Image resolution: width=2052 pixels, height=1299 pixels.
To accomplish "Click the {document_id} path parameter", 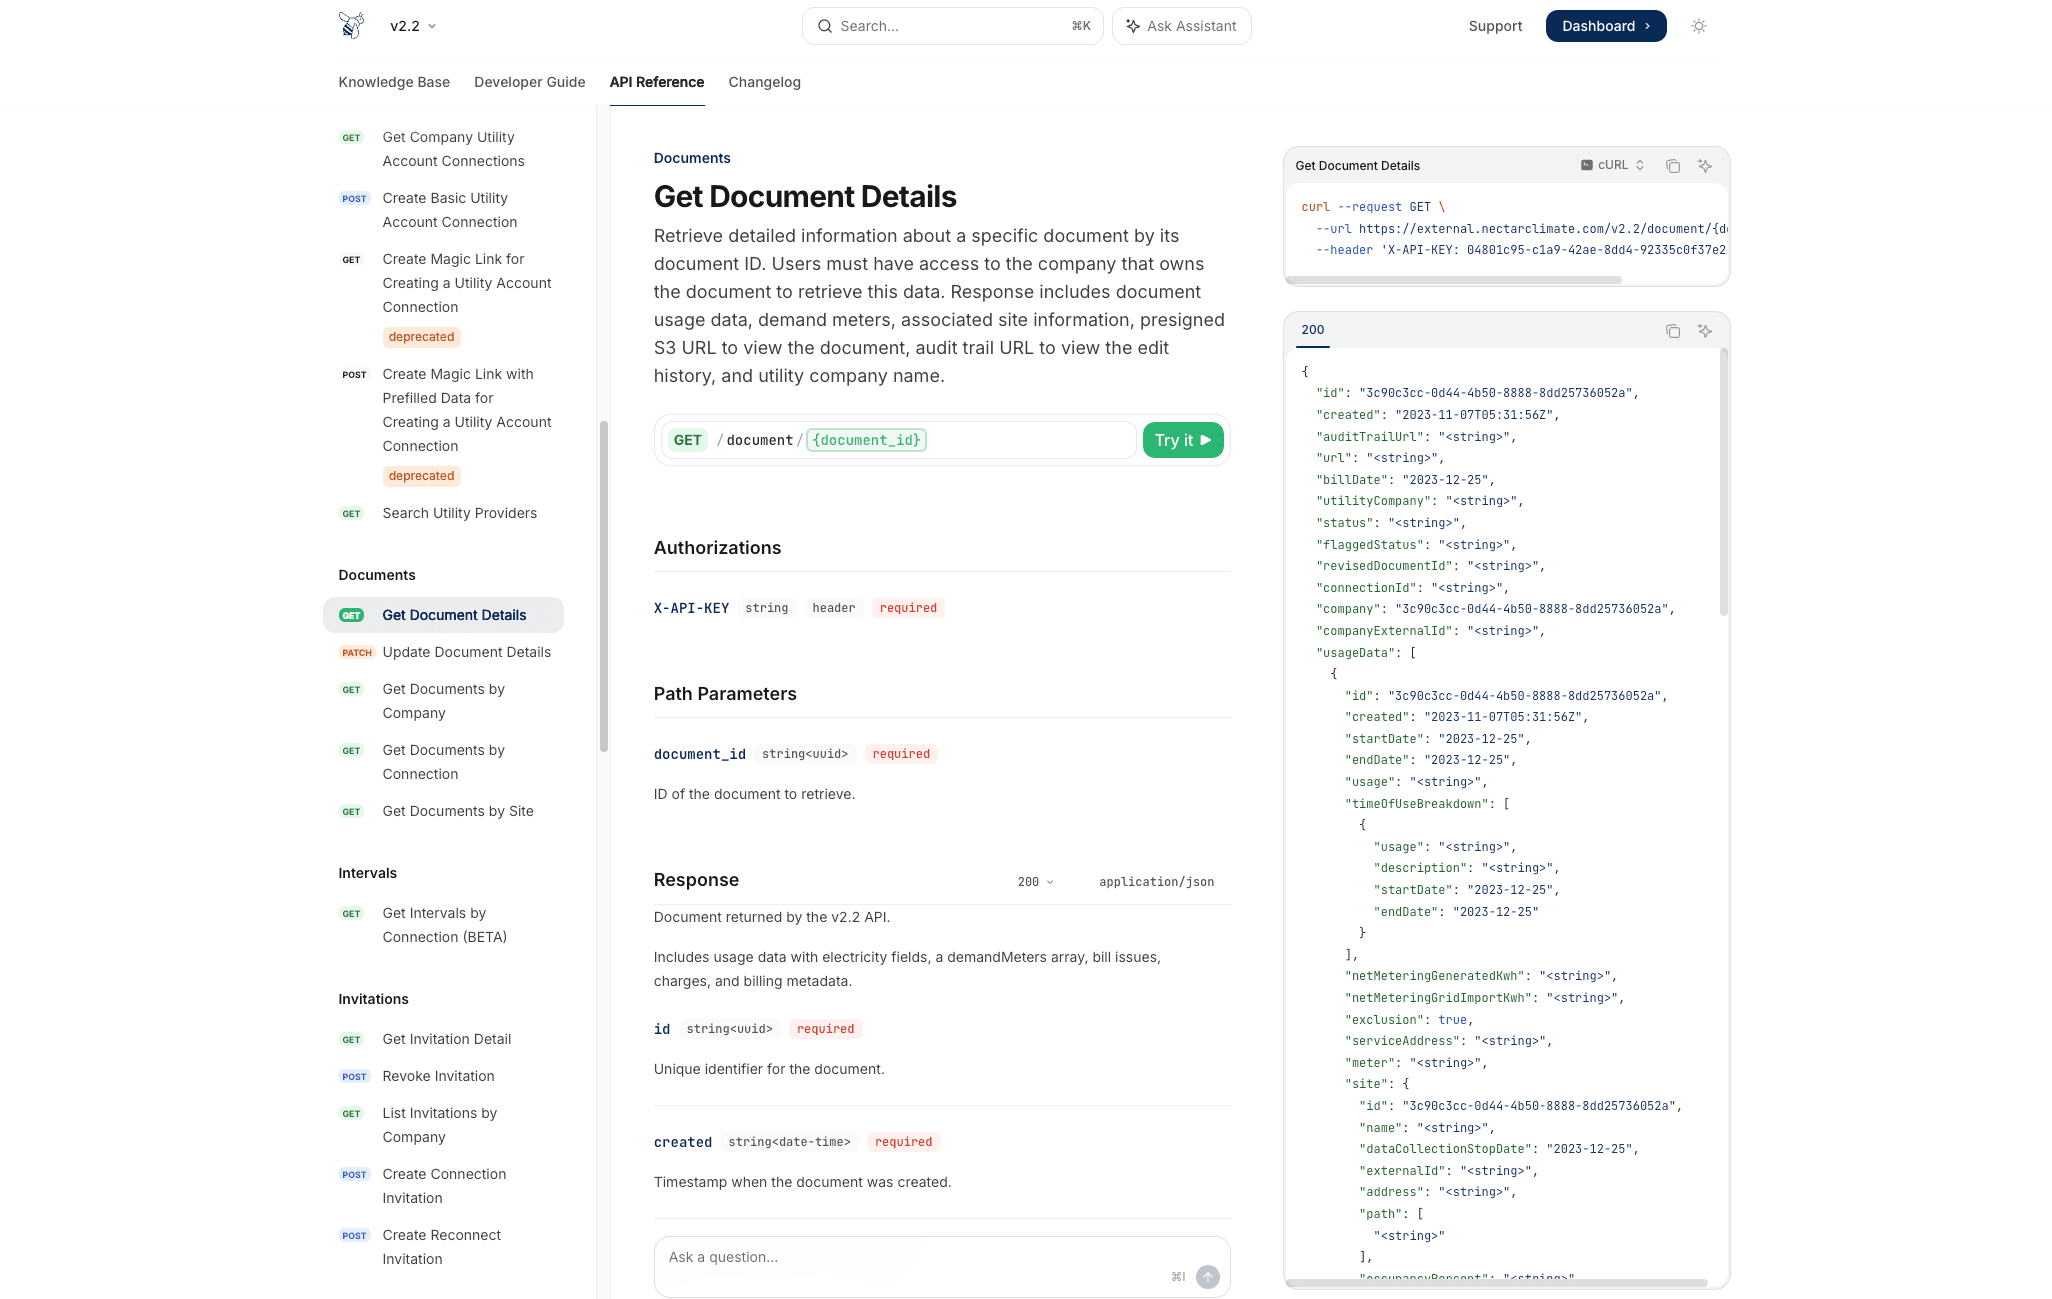I will (x=866, y=440).
